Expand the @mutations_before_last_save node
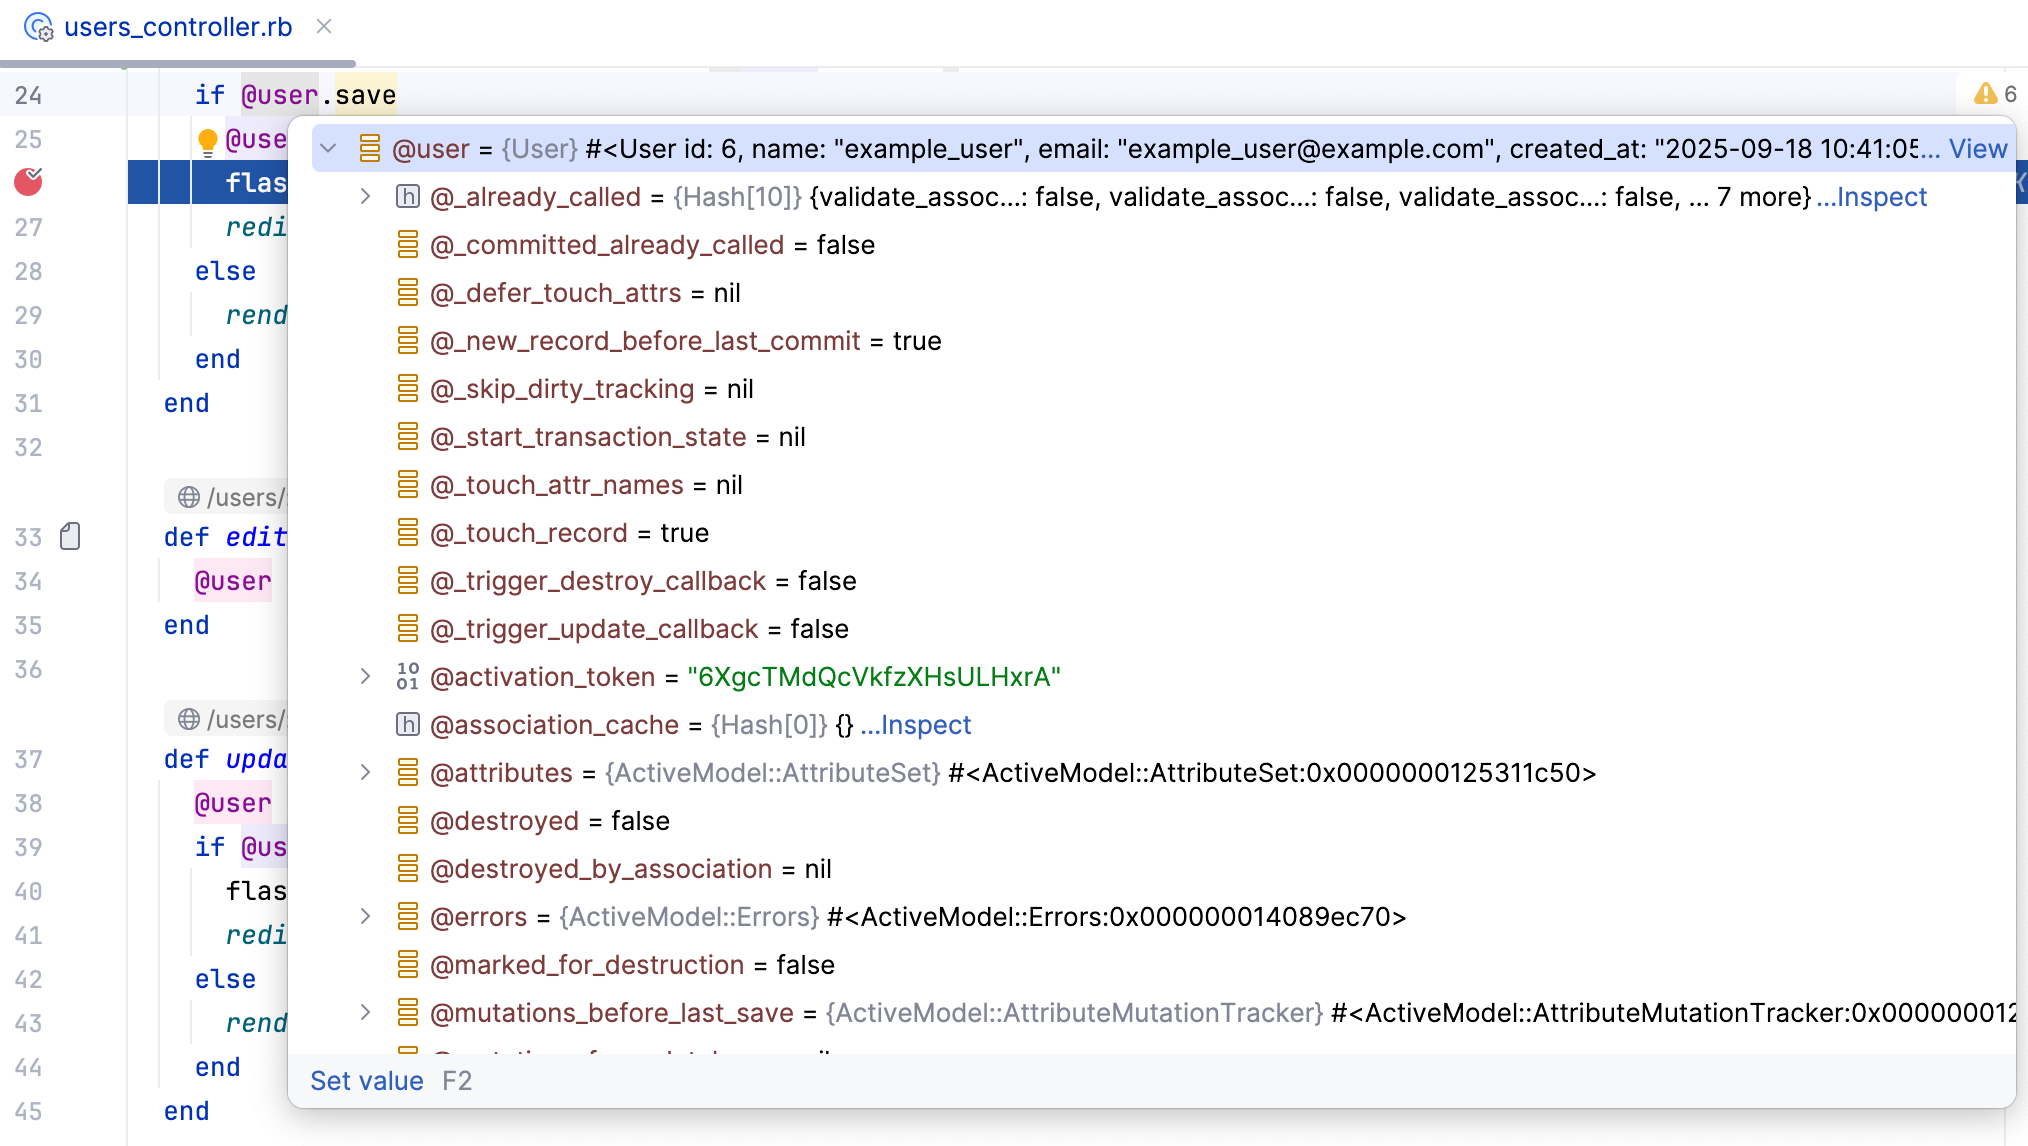This screenshot has width=2028, height=1146. click(x=366, y=1013)
